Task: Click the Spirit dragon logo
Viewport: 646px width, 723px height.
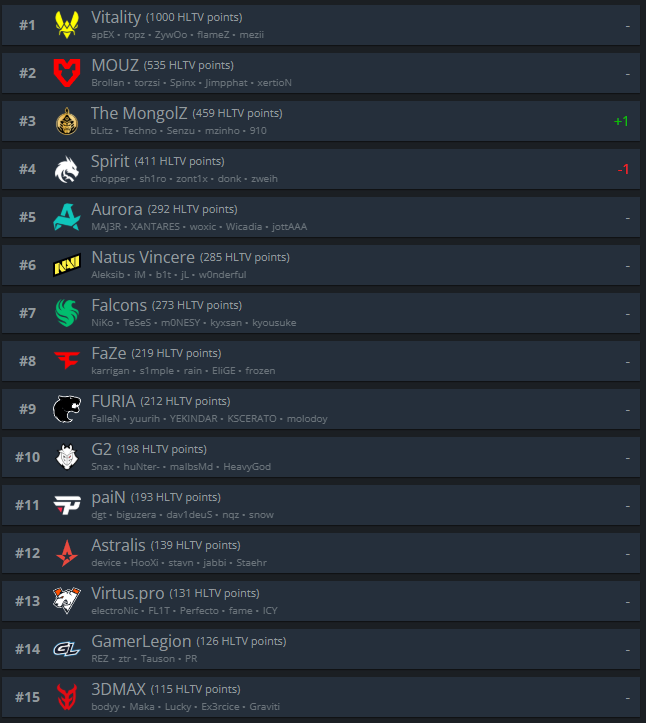Action: 67,169
